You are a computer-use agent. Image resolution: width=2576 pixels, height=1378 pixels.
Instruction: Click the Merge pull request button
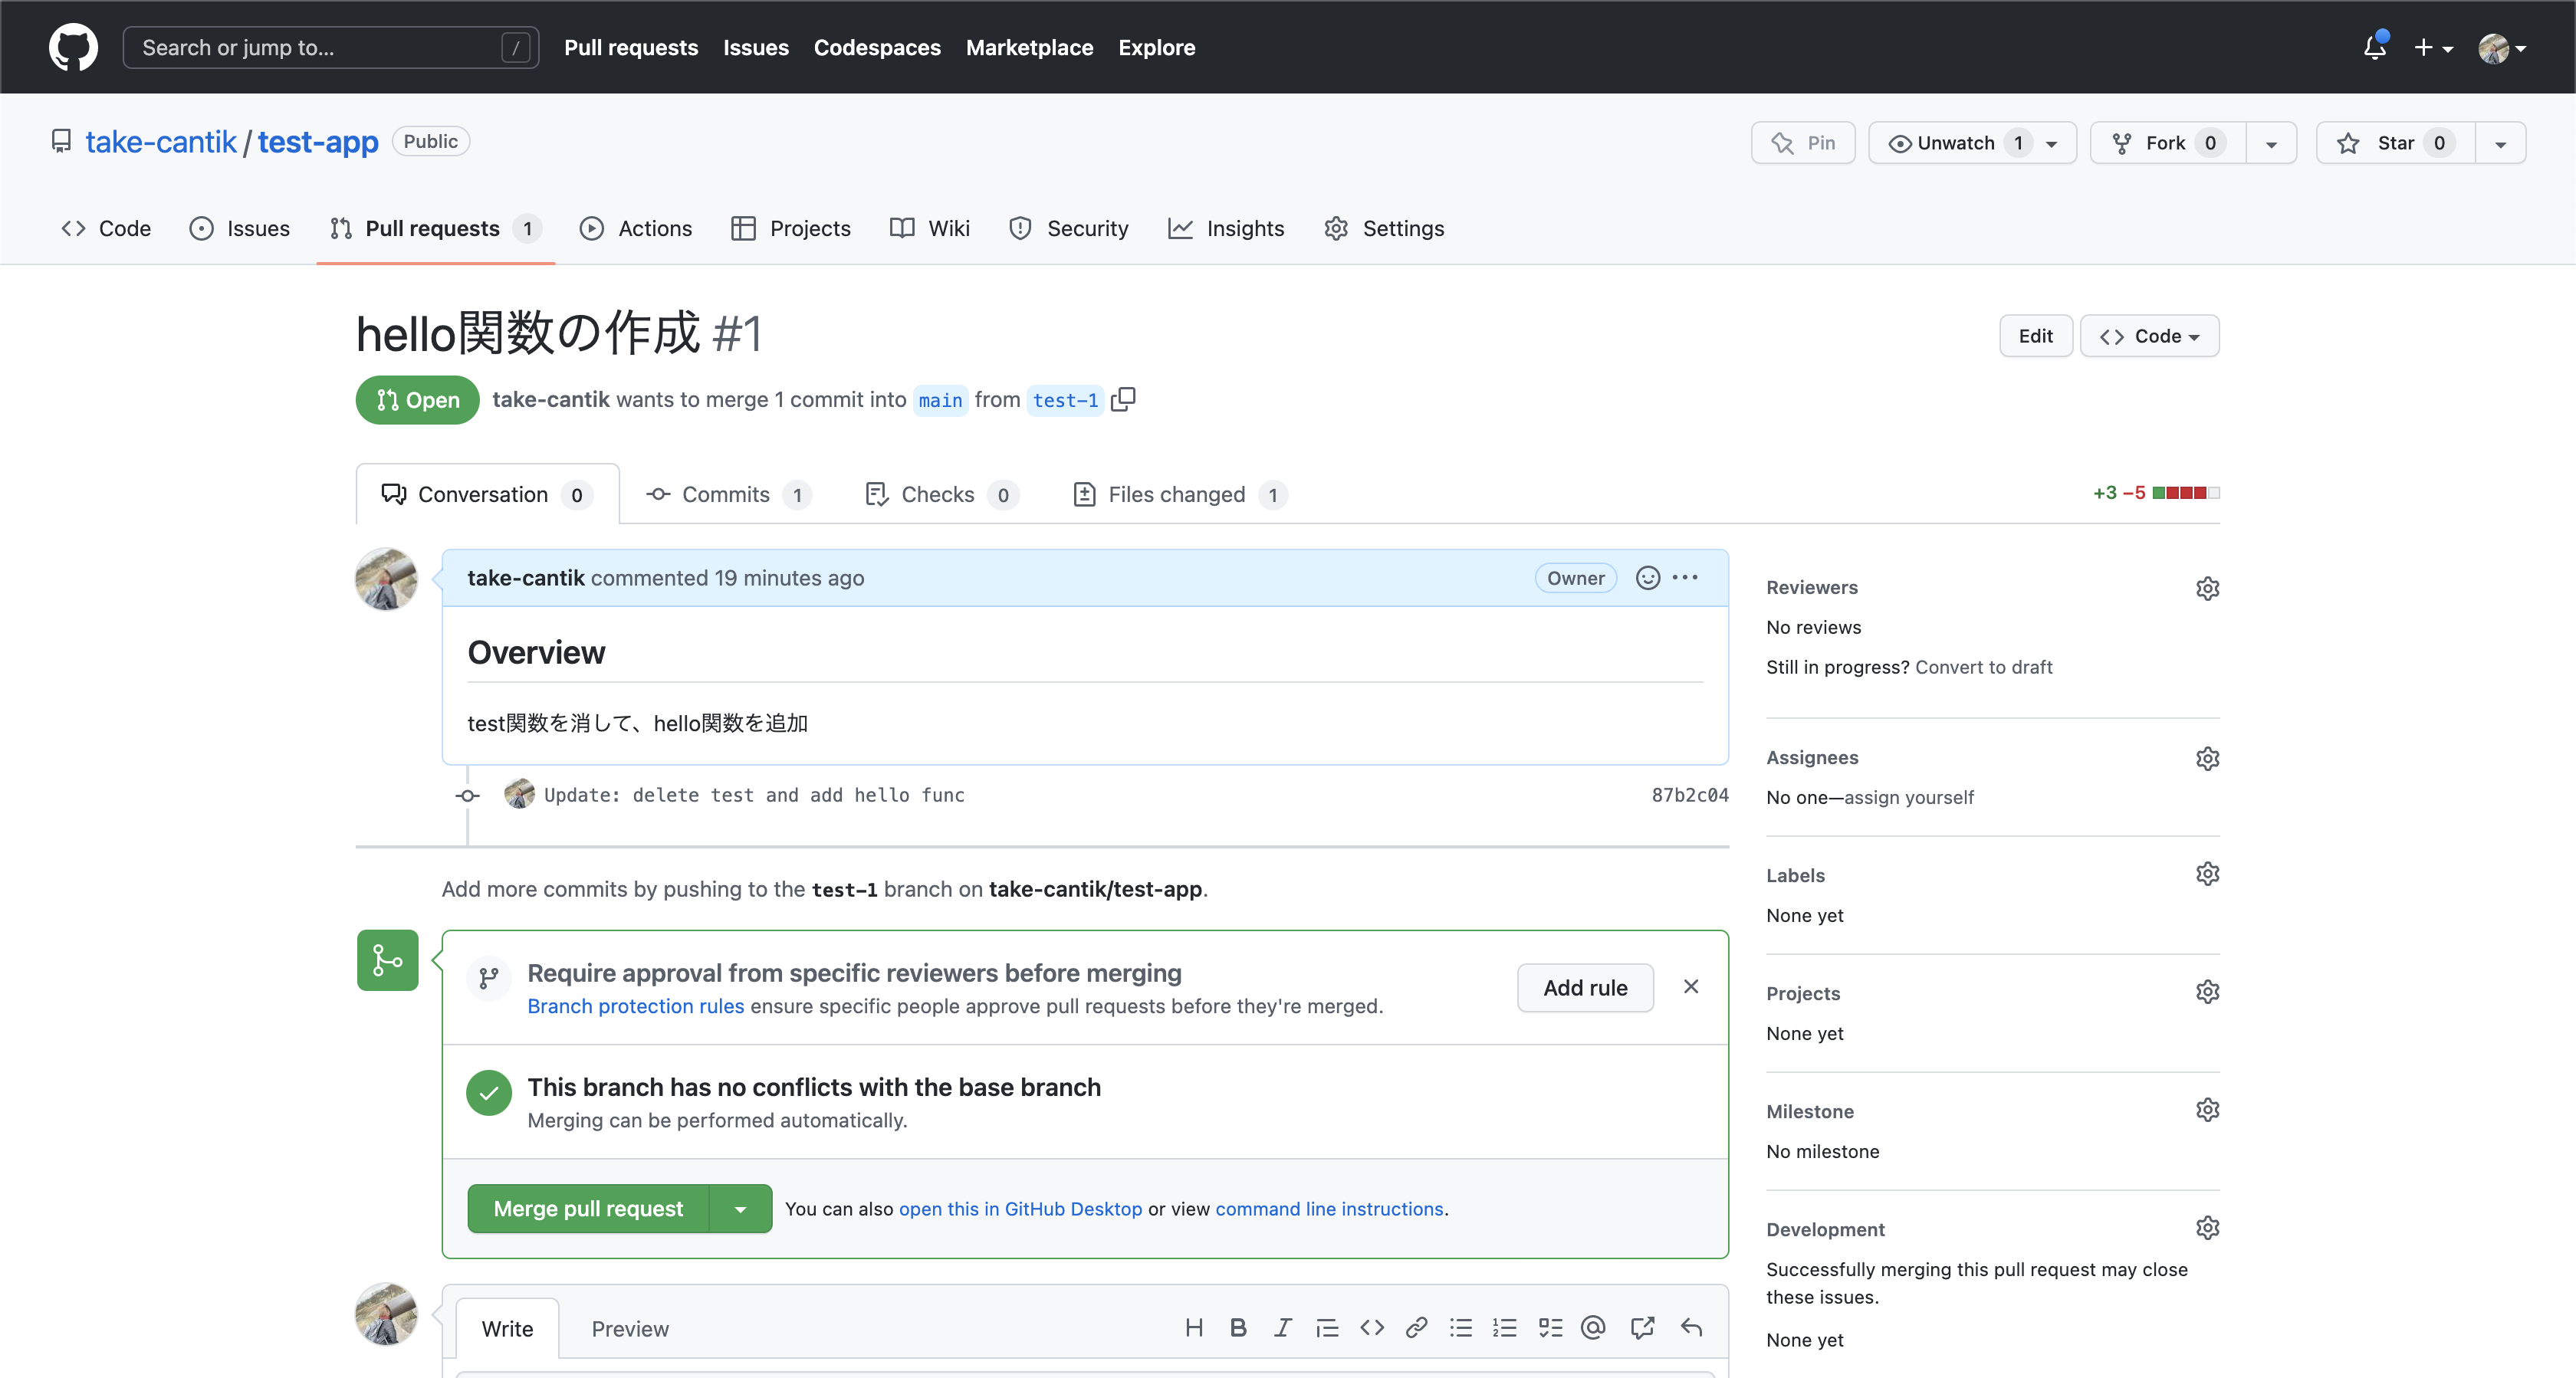(588, 1209)
